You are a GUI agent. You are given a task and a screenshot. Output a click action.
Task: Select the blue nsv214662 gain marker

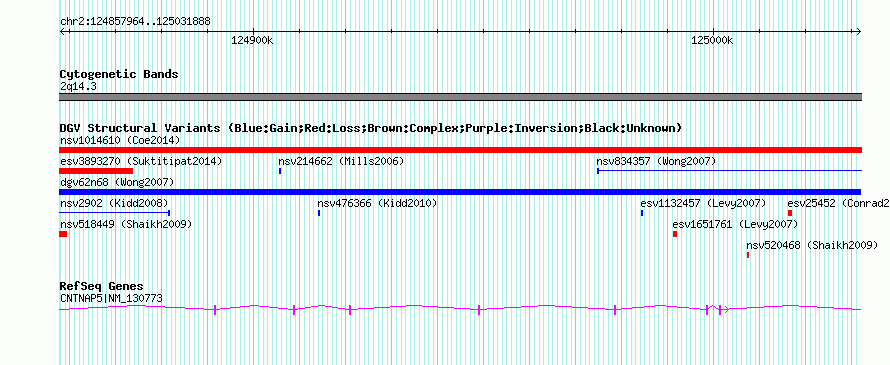pos(280,171)
